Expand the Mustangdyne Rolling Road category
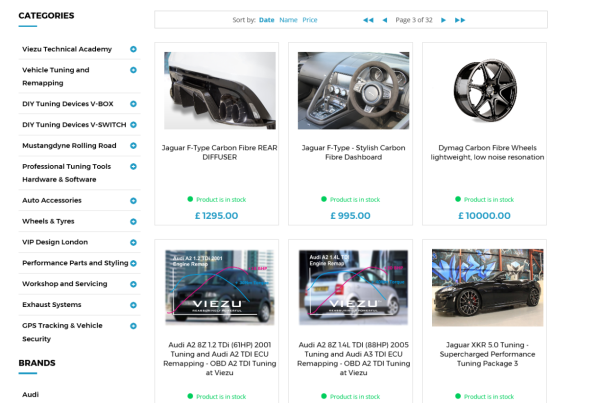600x403 pixels. pyautogui.click(x=133, y=145)
